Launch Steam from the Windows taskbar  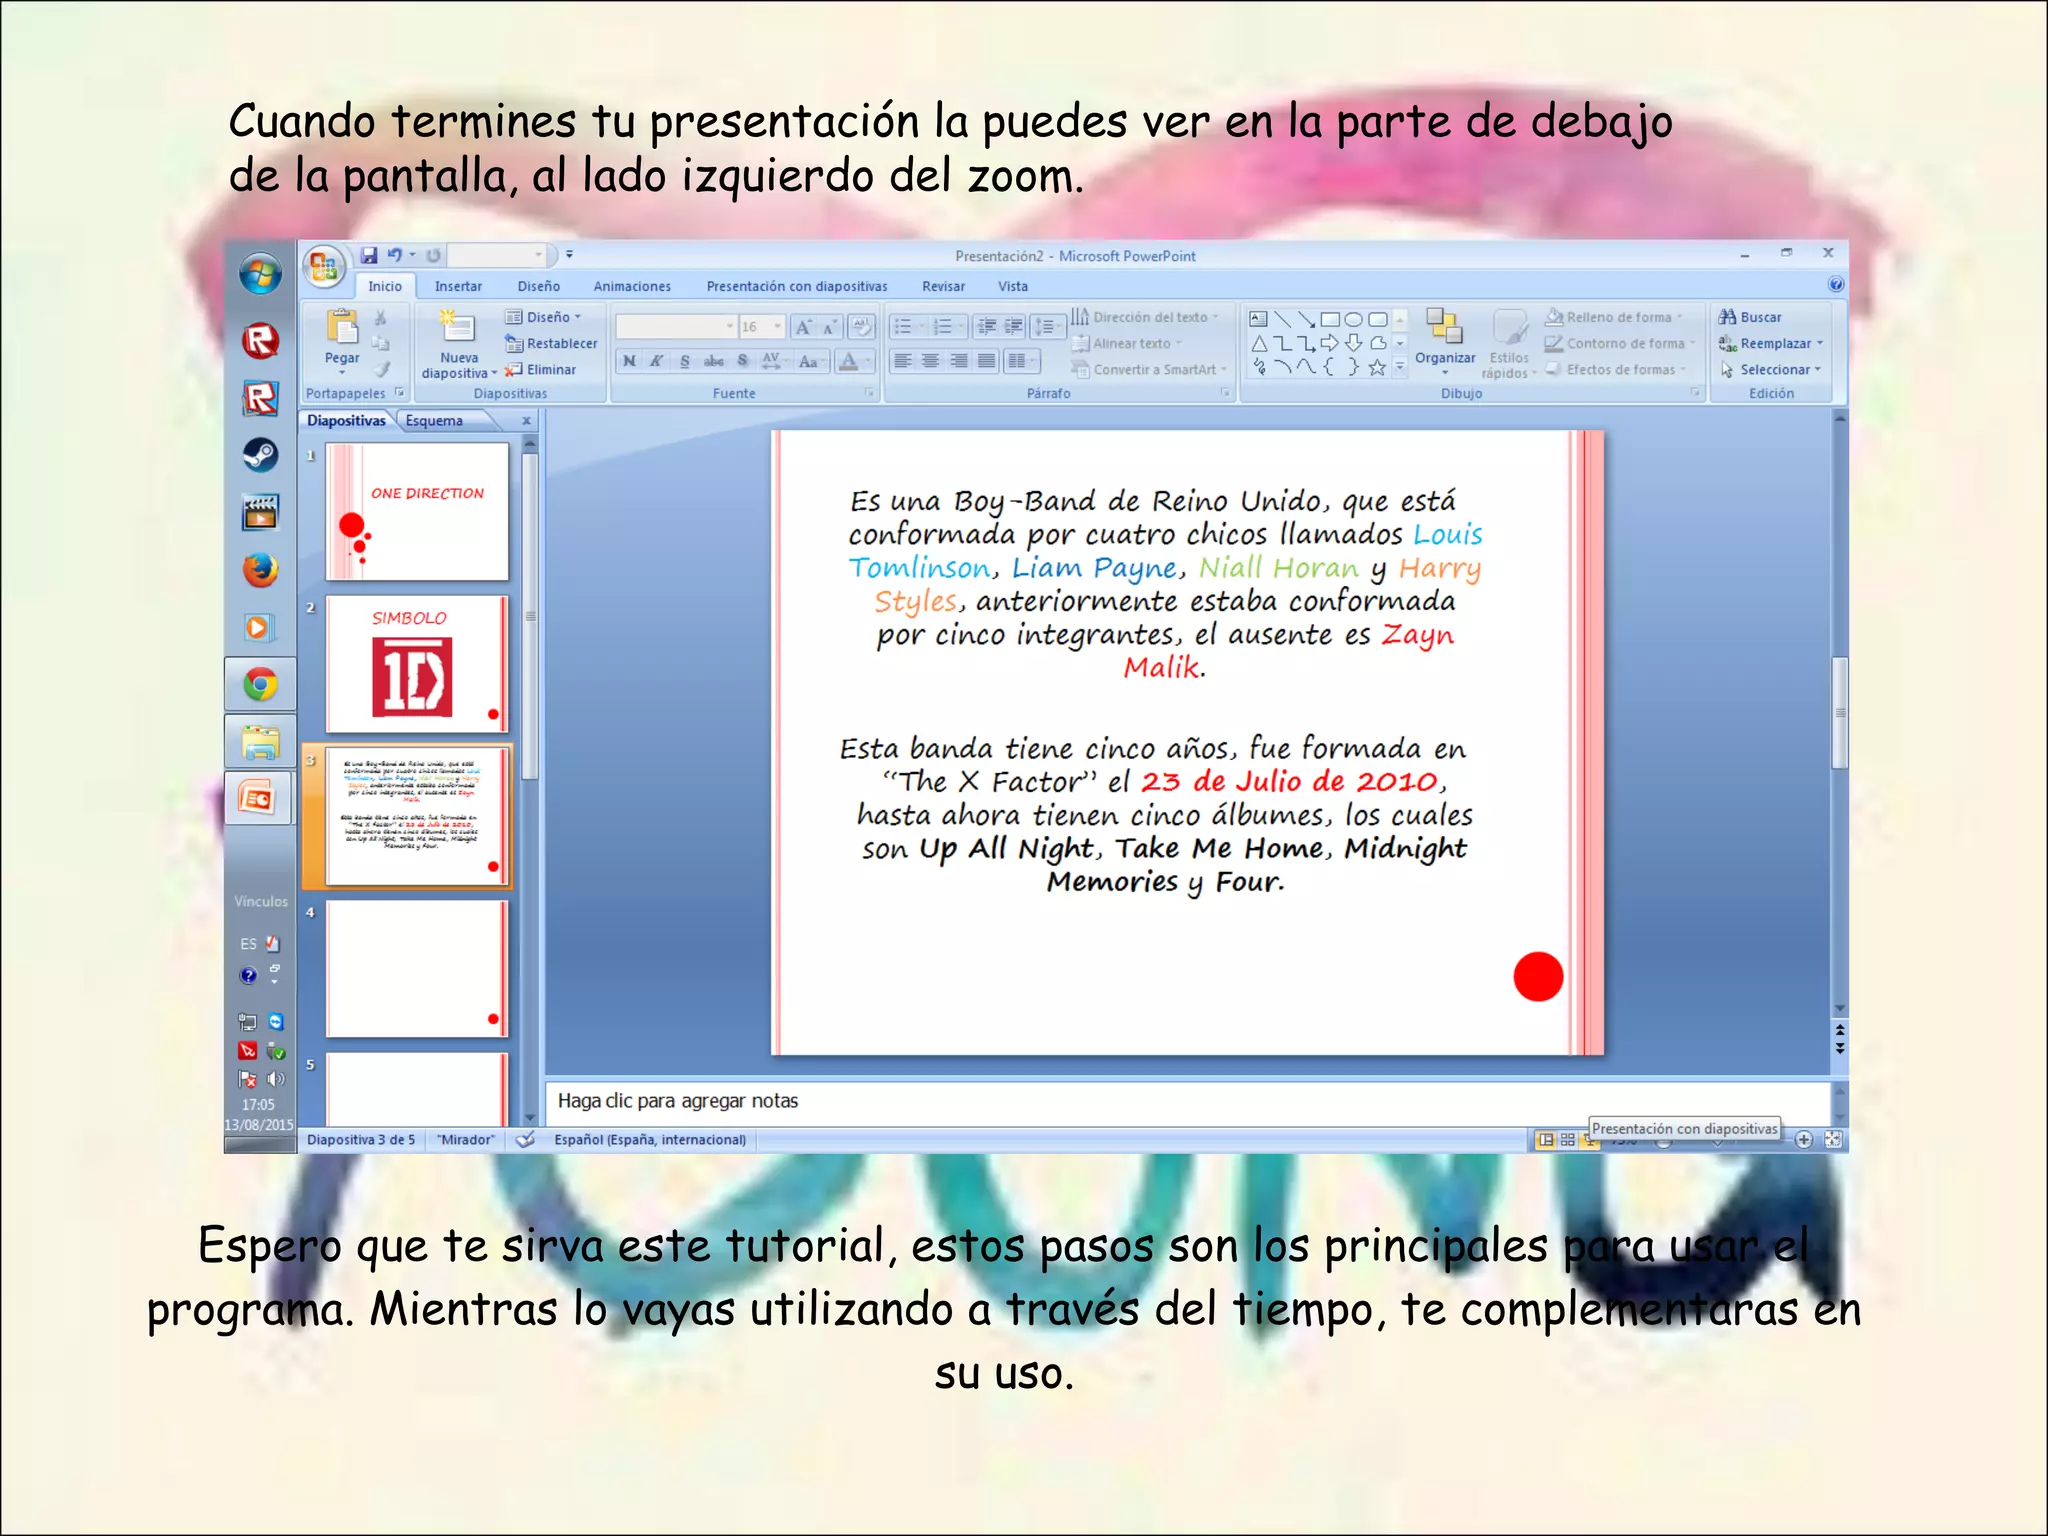tap(261, 456)
